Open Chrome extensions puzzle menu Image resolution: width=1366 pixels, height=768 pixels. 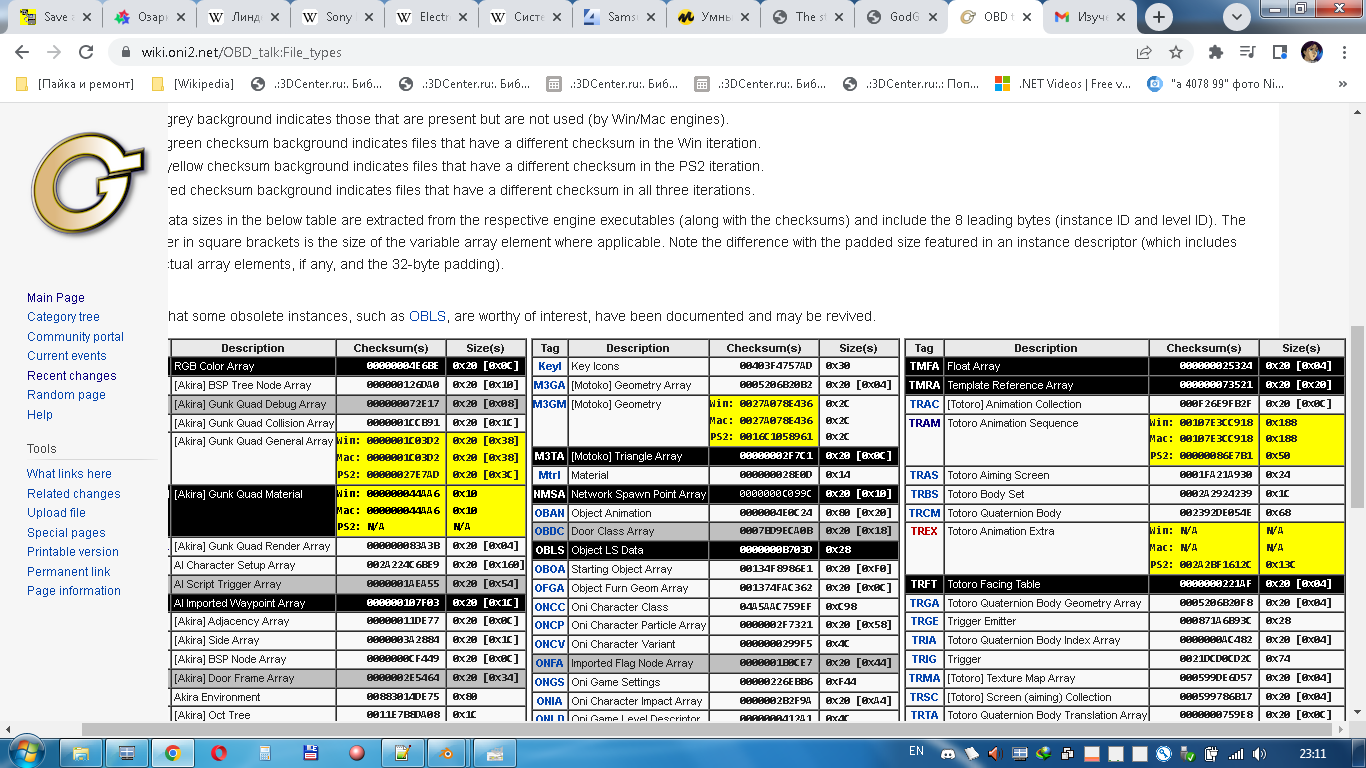pos(1216,52)
